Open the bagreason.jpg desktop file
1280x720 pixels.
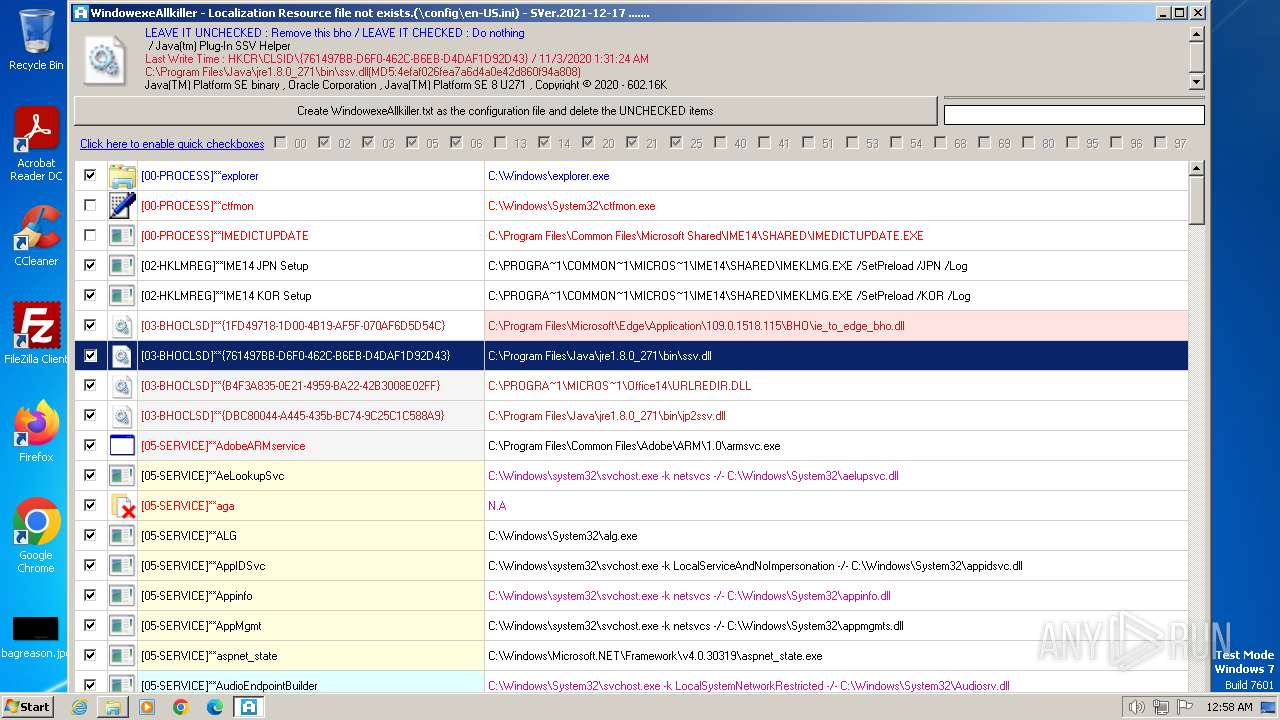coord(35,637)
